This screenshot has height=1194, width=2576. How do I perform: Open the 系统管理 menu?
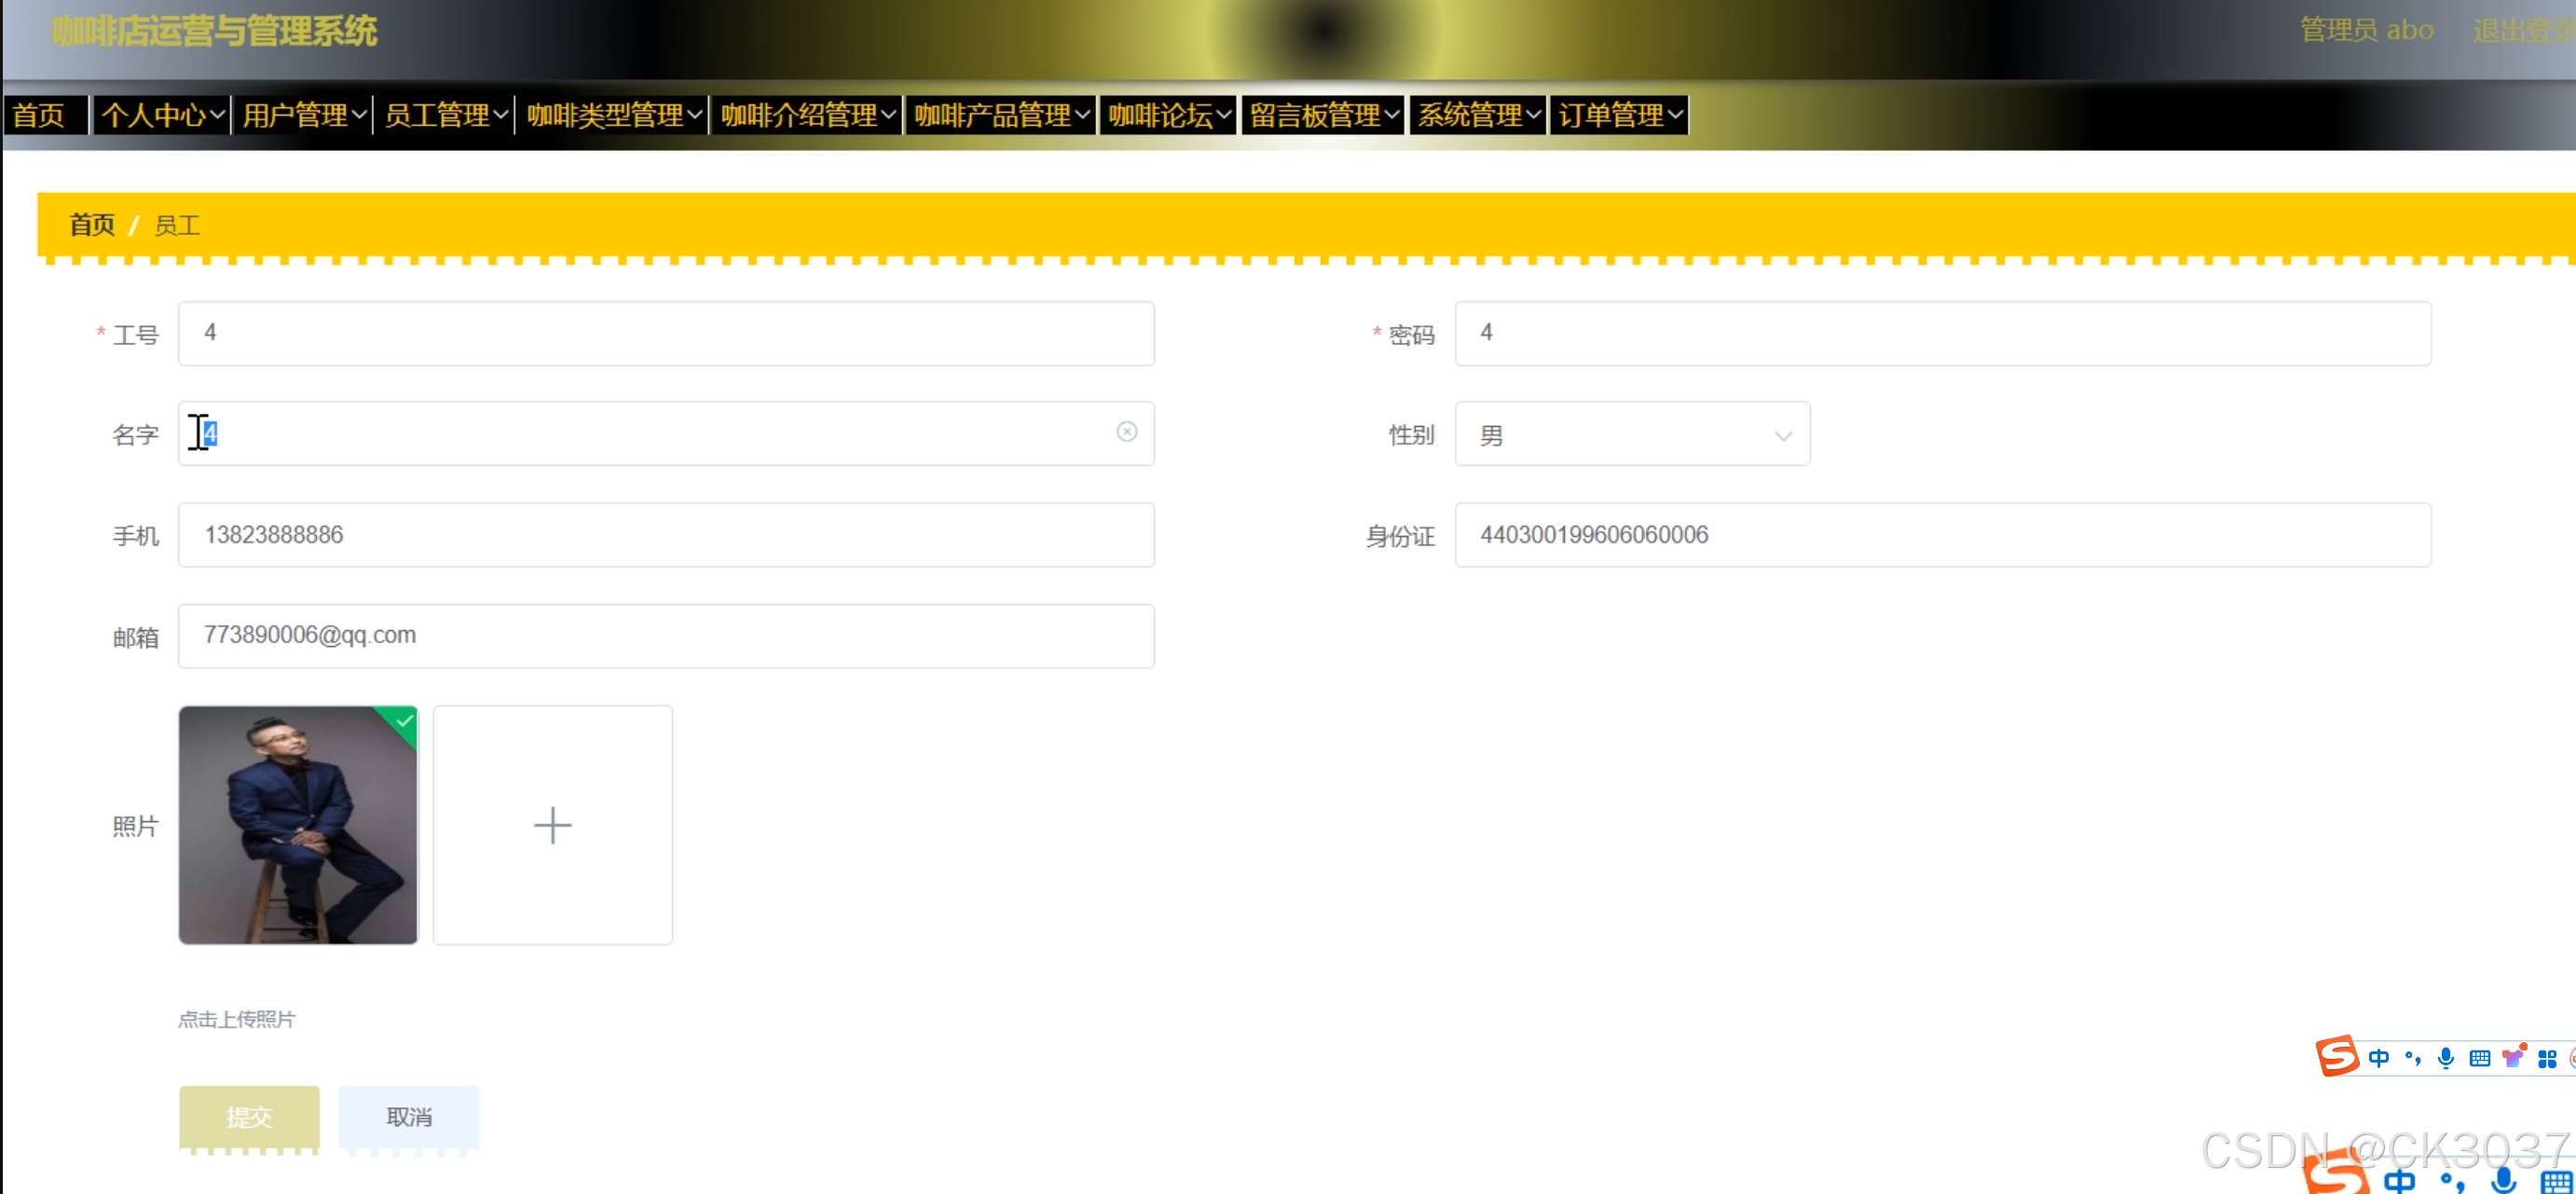(x=1478, y=115)
